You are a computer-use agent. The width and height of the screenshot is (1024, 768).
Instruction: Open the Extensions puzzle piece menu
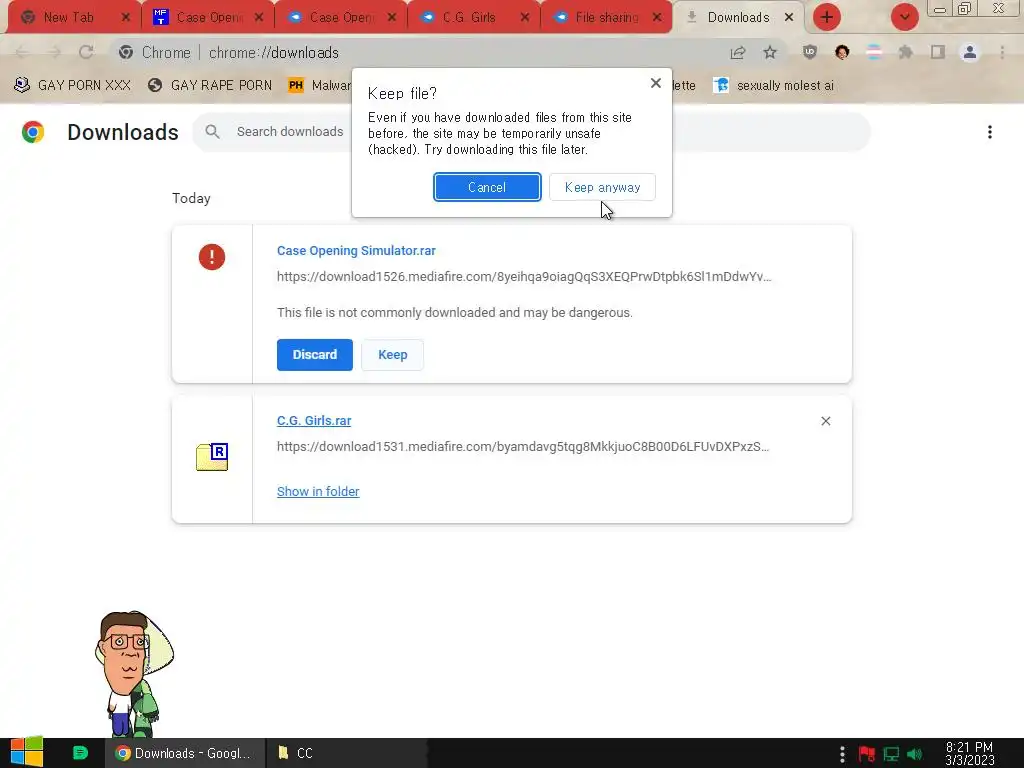click(x=906, y=52)
